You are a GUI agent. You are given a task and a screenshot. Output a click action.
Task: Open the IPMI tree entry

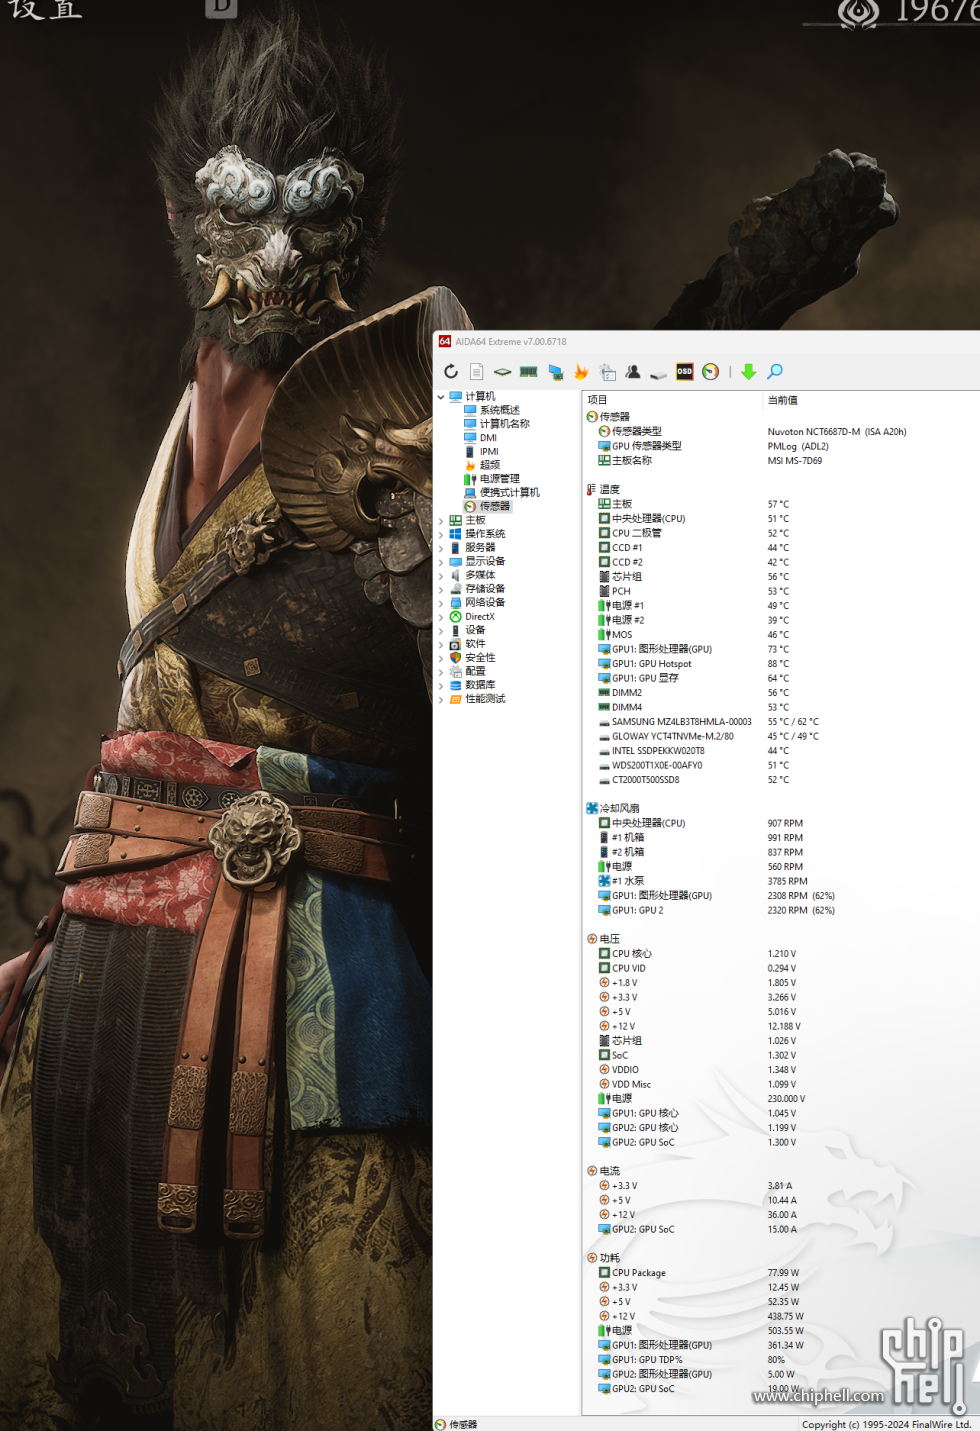[x=489, y=452]
